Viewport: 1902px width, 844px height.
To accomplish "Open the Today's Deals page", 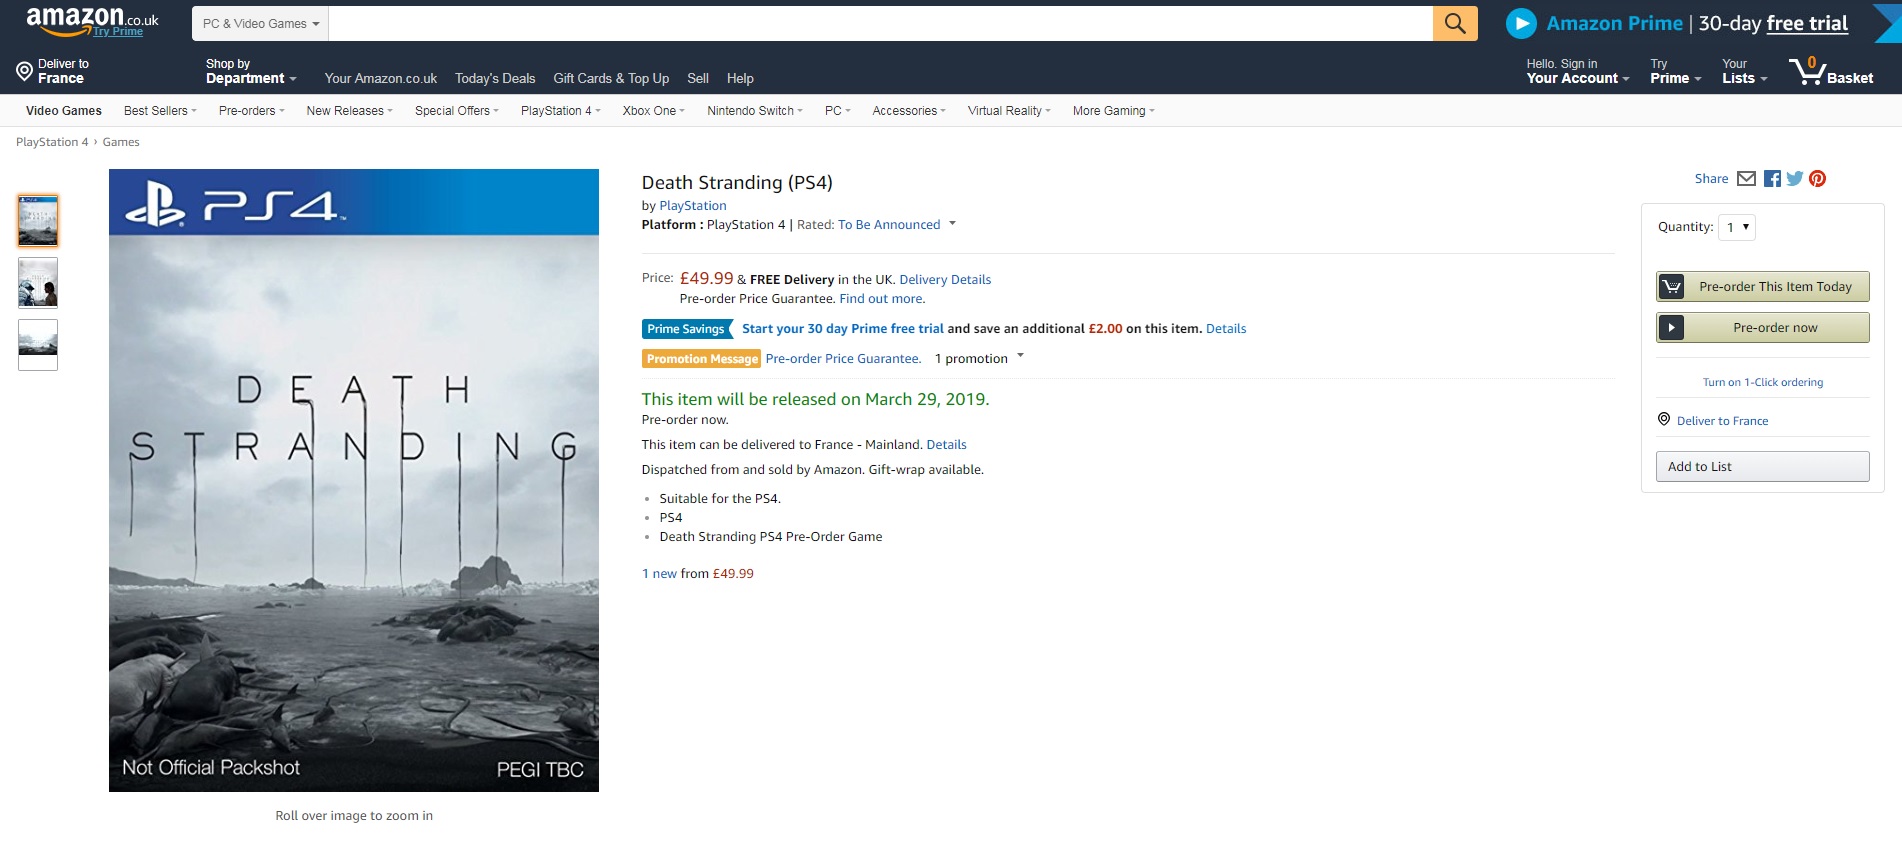I will tap(495, 78).
